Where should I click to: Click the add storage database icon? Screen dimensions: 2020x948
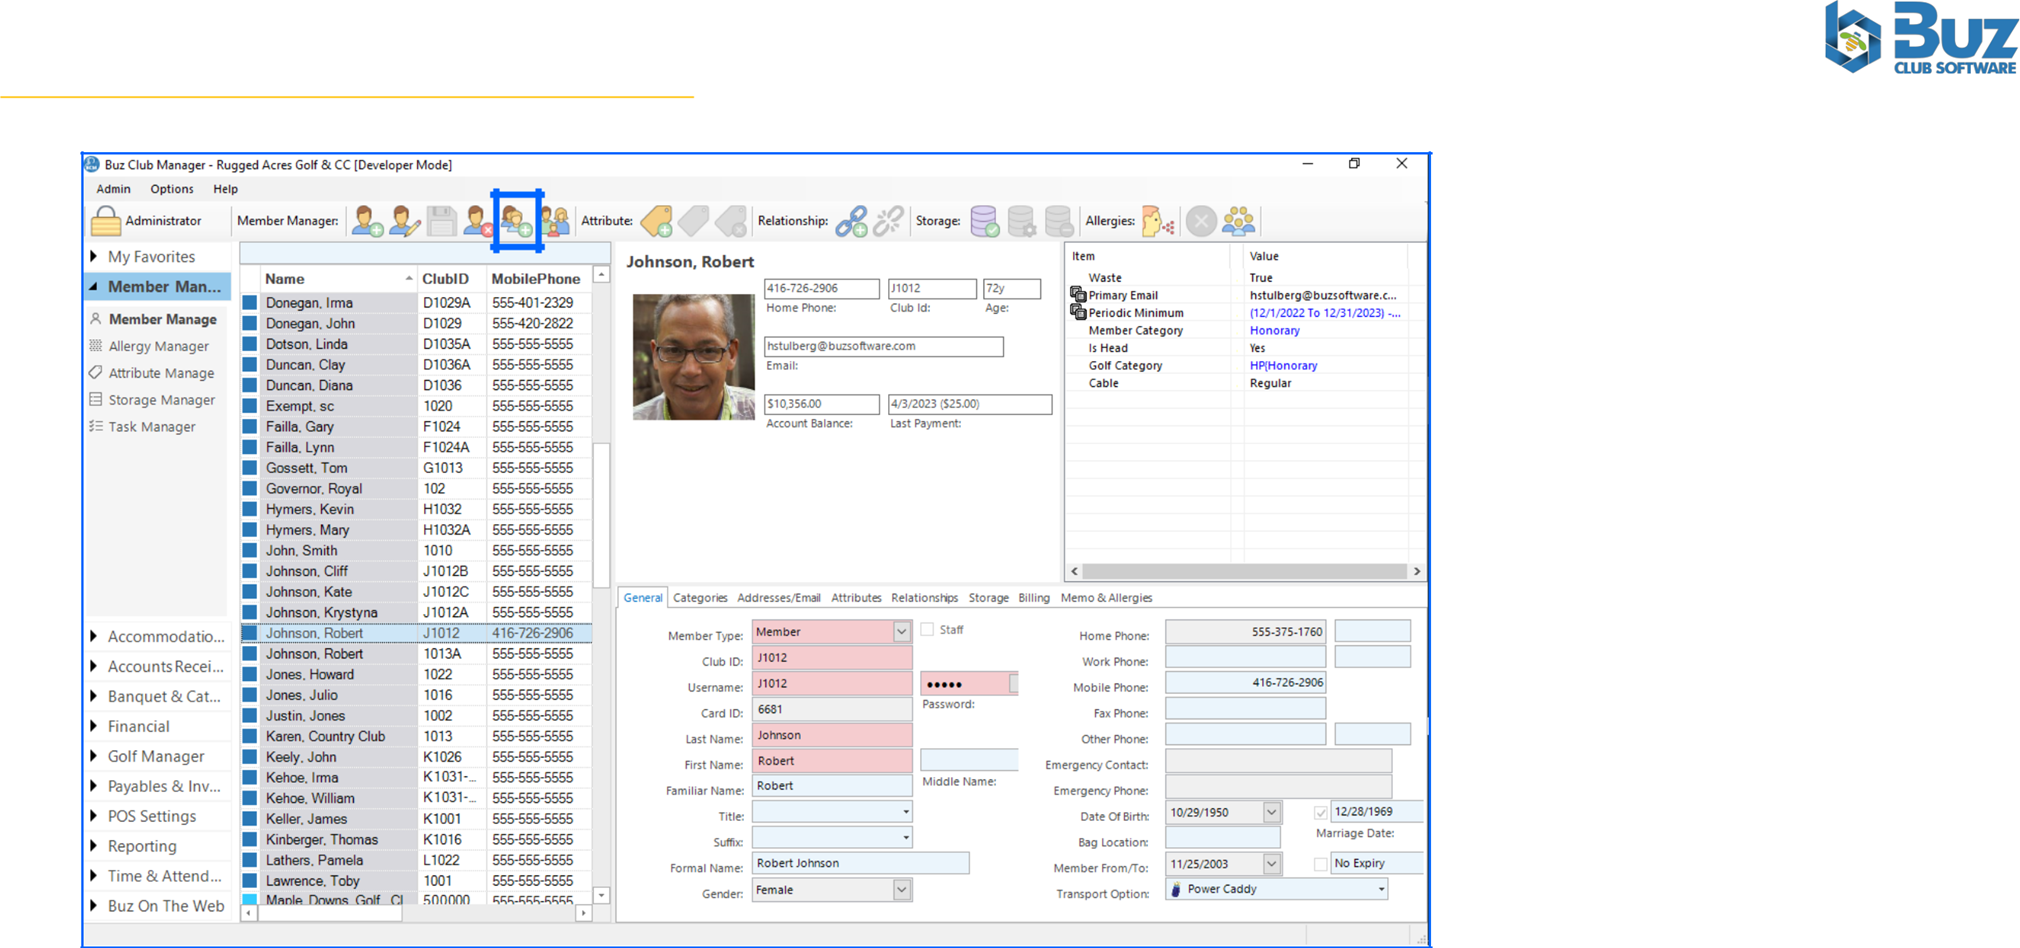coord(984,221)
